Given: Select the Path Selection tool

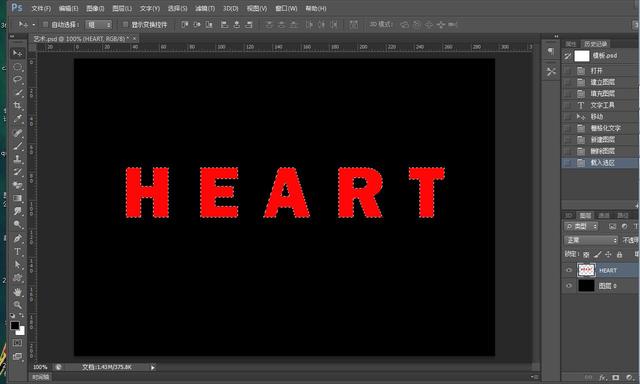Looking at the screenshot, I should coord(17,265).
